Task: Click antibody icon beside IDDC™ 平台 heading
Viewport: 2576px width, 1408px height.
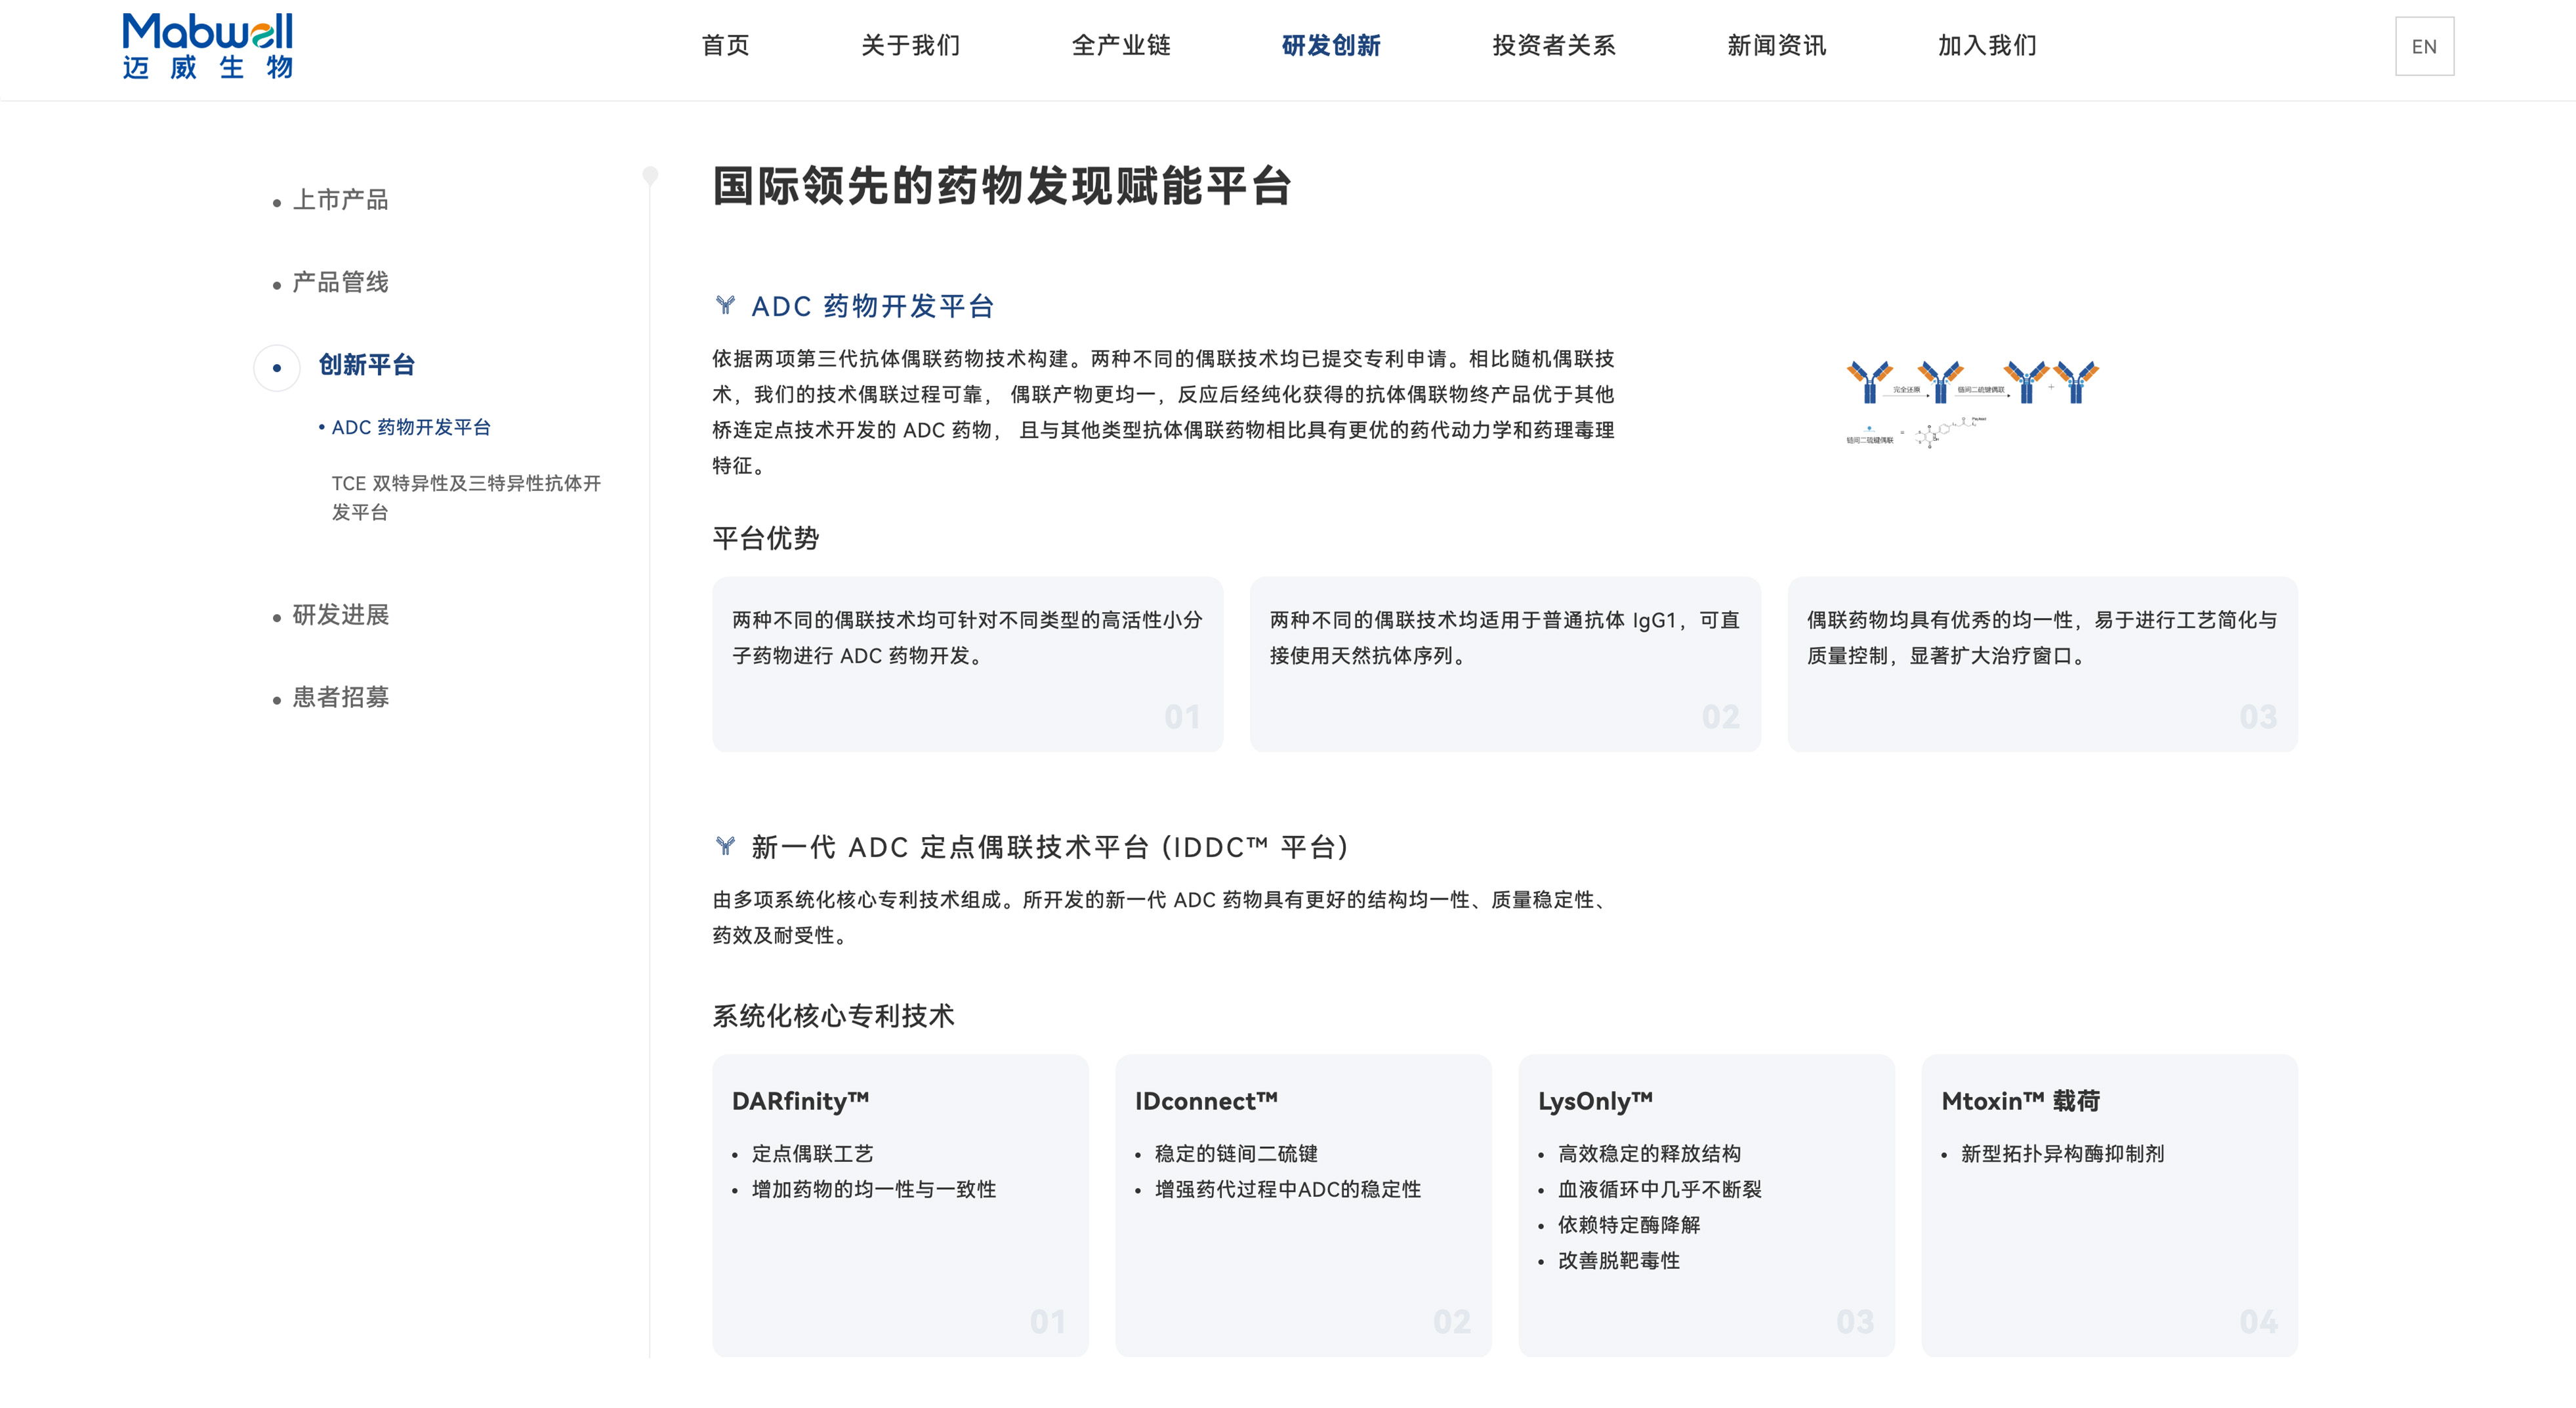Action: [x=725, y=846]
